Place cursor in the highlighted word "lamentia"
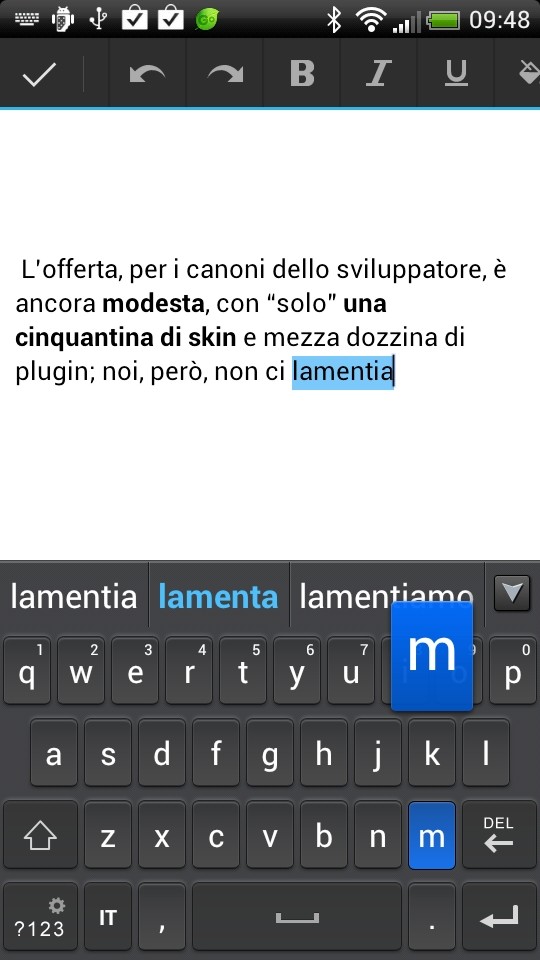The height and width of the screenshot is (960, 540). [x=342, y=371]
